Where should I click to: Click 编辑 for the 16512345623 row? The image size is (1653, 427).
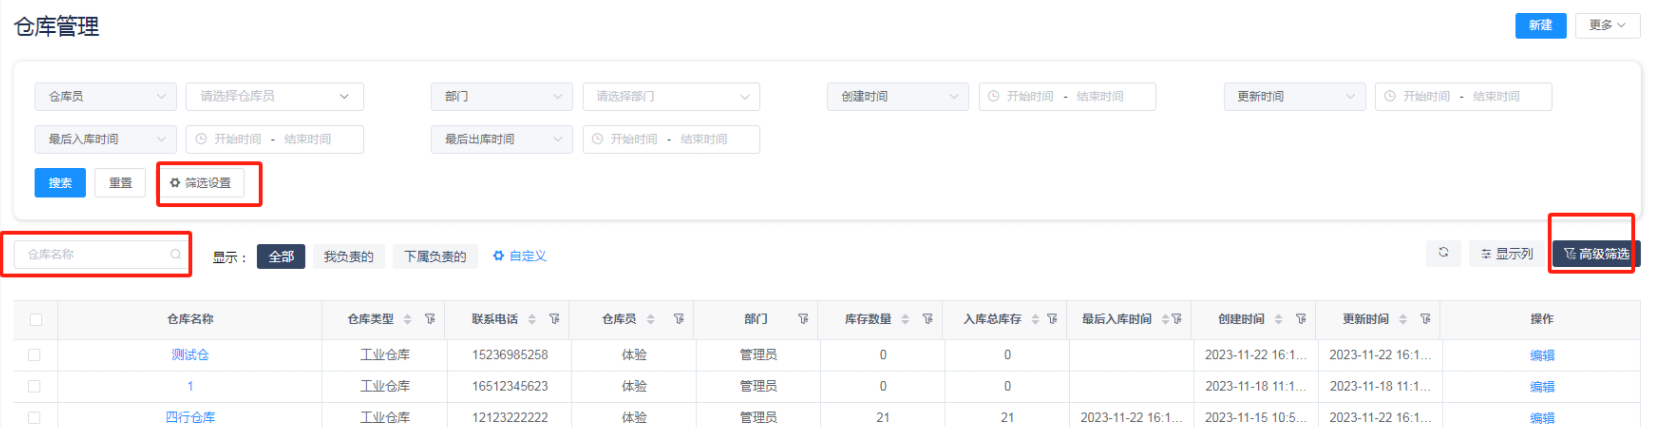pos(1542,386)
